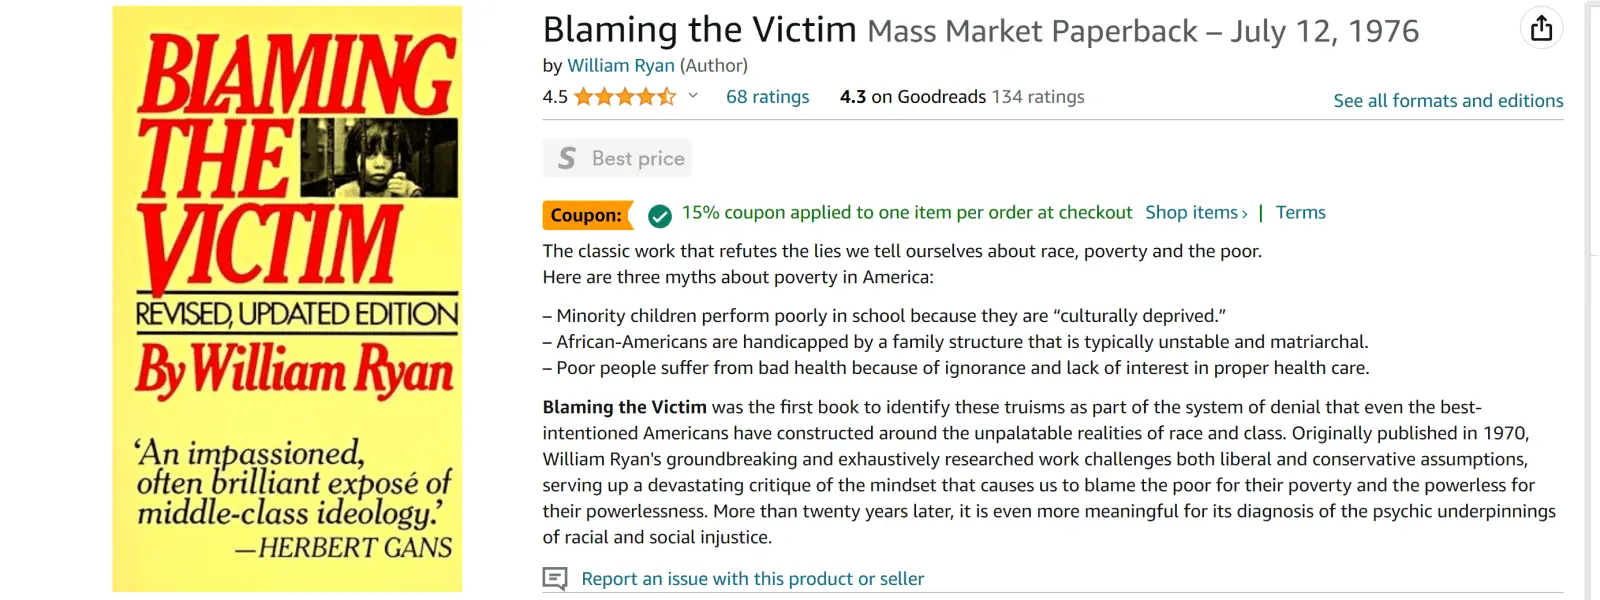This screenshot has width=1600, height=600.
Task: Click the speech bubble report icon
Action: pos(555,579)
